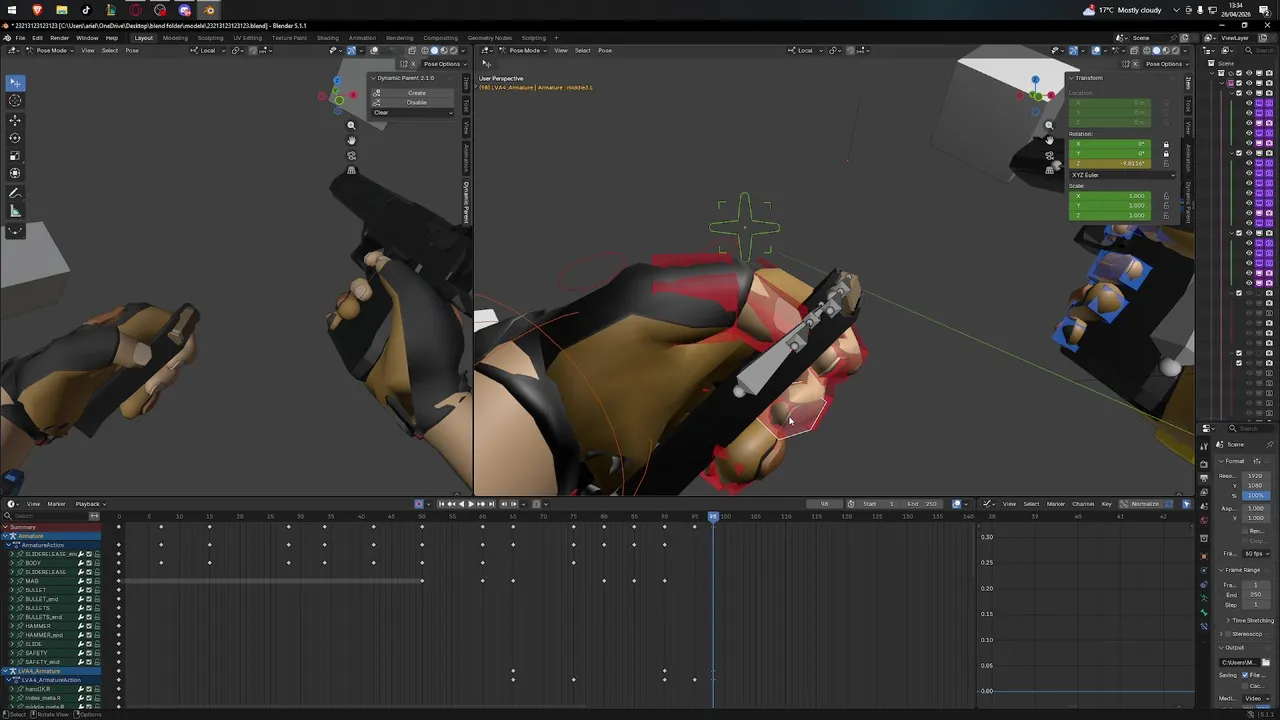This screenshot has width=1280, height=720.
Task: Play the animation in timeline
Action: coord(471,504)
